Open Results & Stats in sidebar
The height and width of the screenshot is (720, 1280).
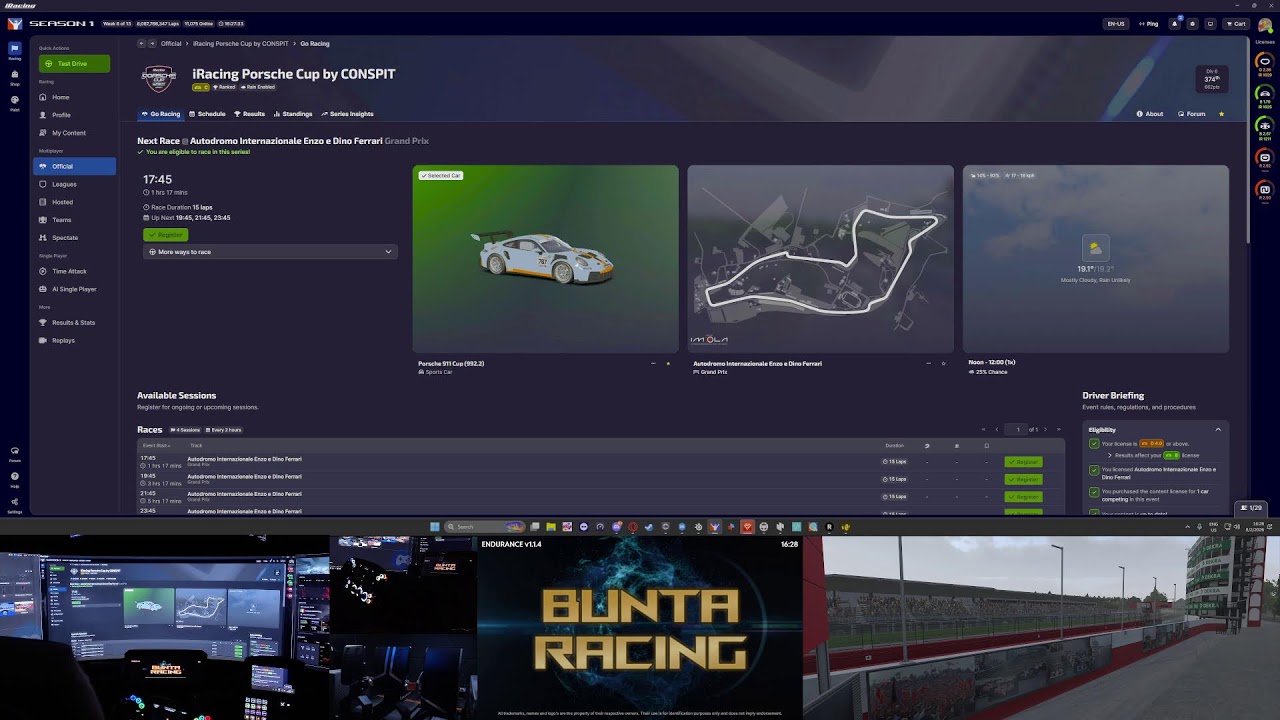click(x=75, y=323)
